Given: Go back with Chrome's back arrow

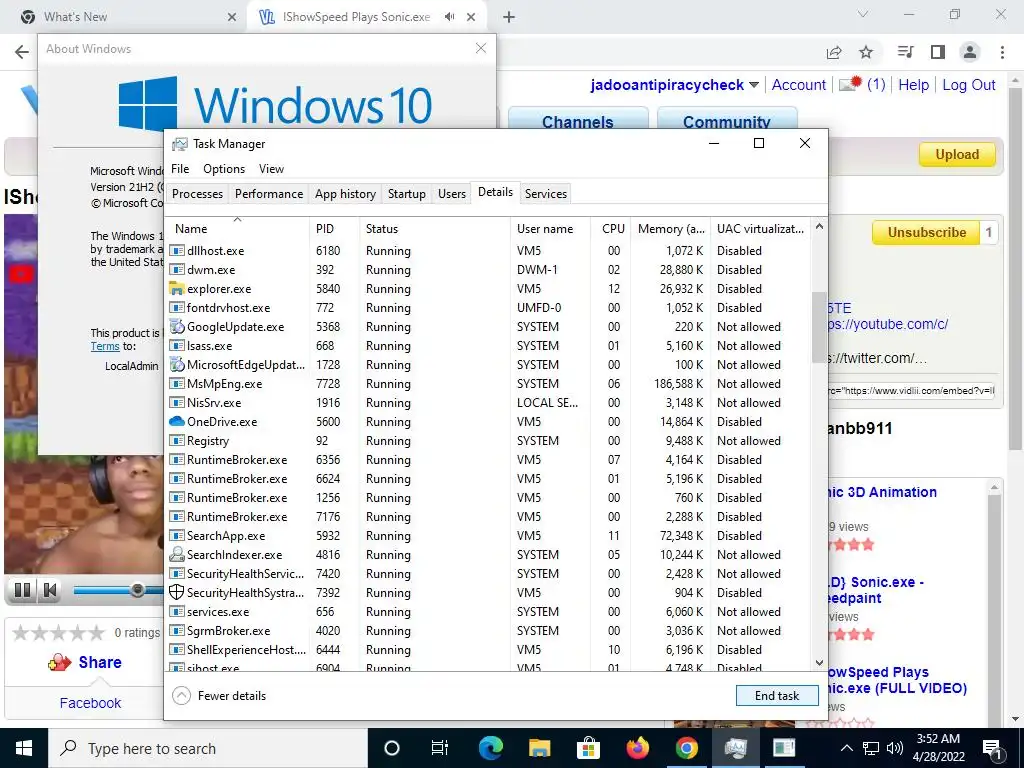Looking at the screenshot, I should click(22, 52).
